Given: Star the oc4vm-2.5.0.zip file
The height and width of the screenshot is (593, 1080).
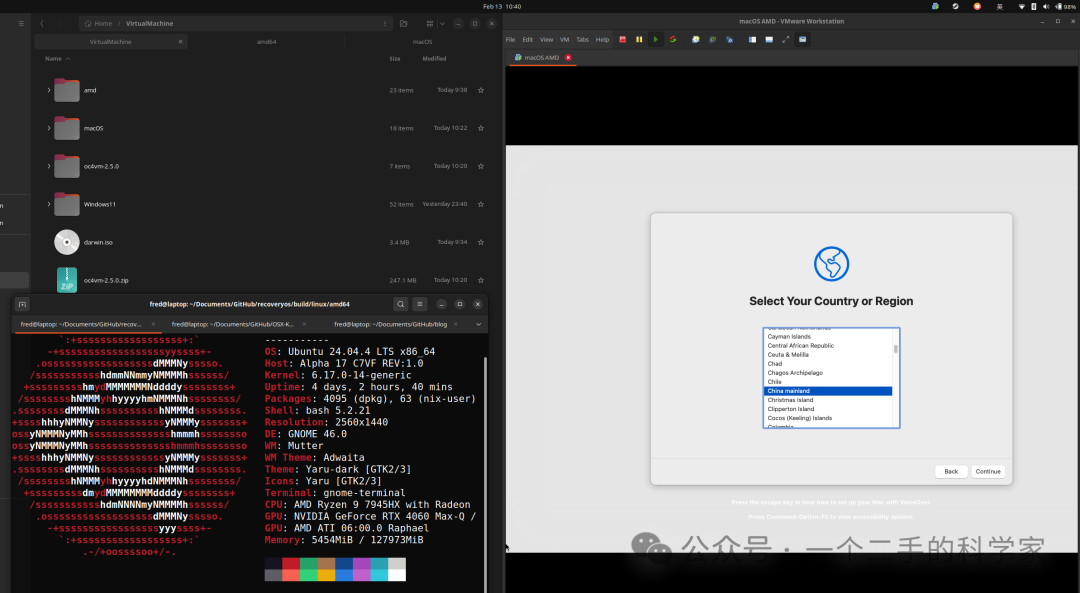Looking at the screenshot, I should click(481, 280).
